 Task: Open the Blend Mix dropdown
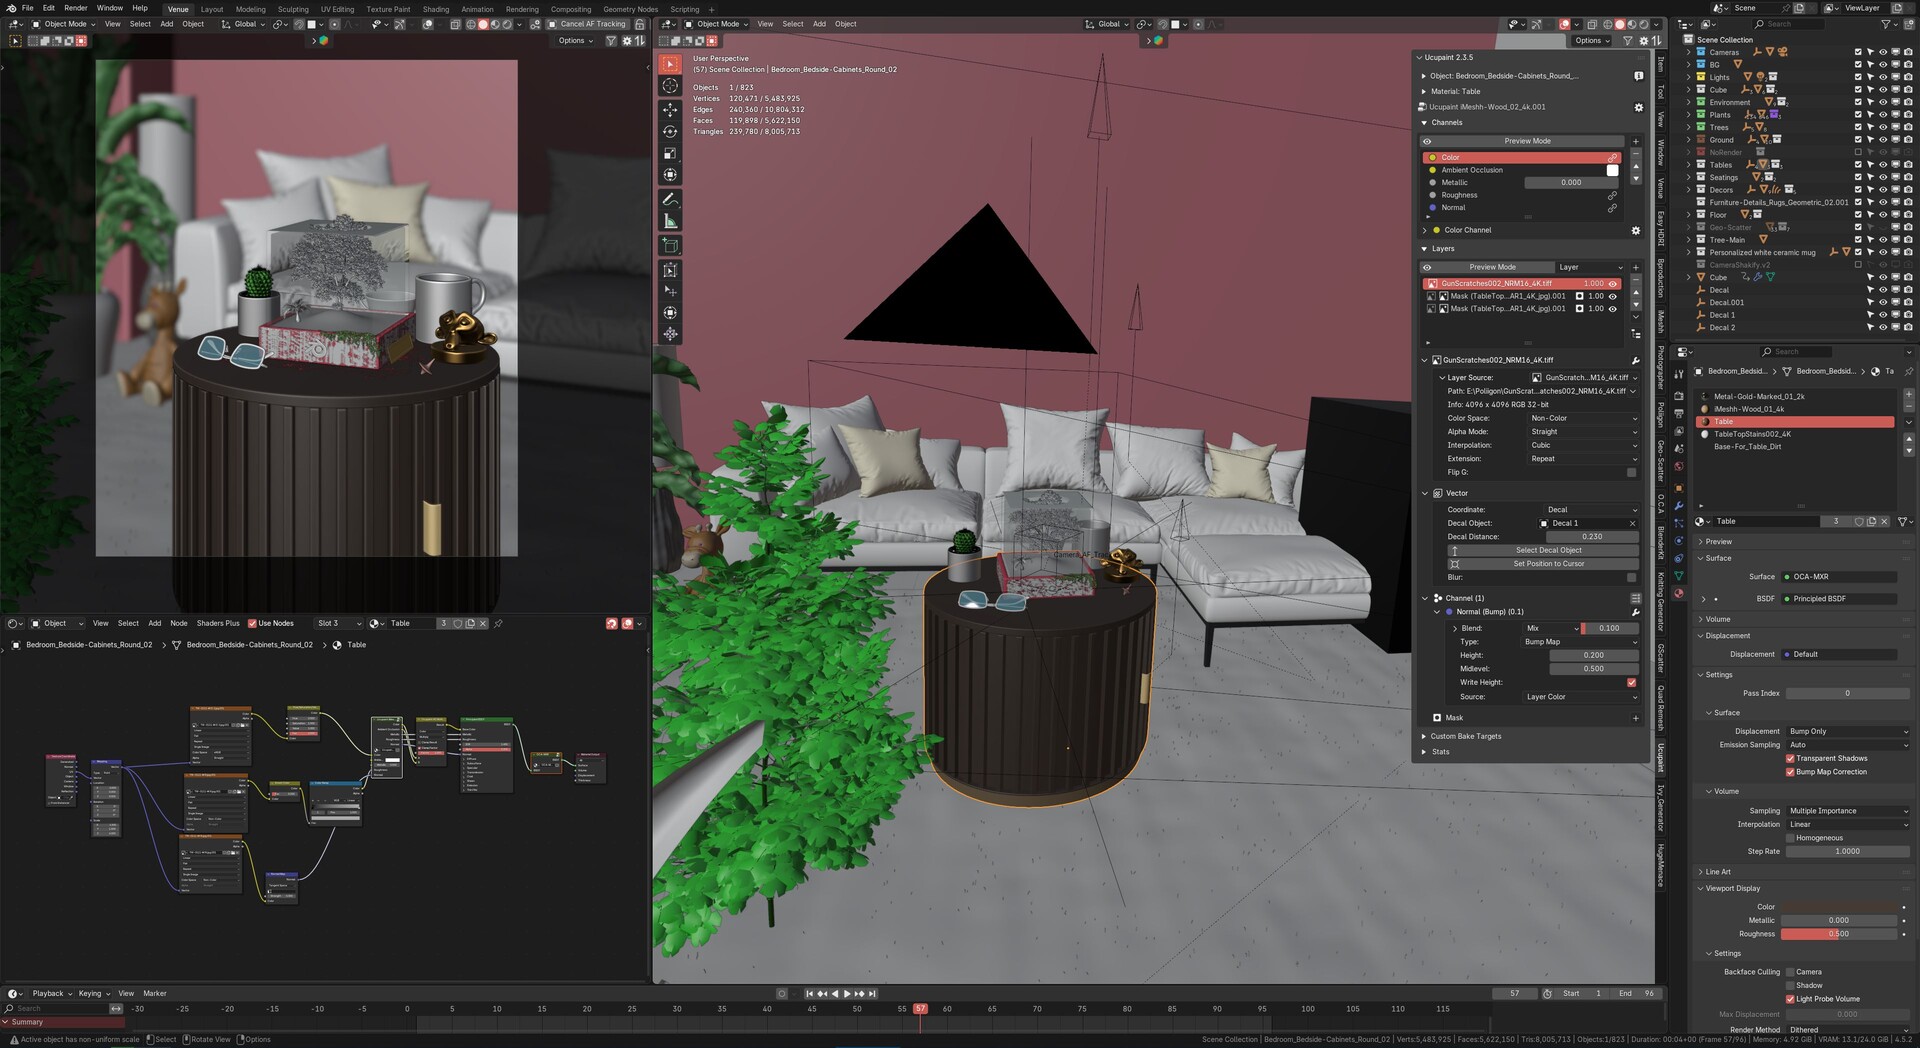pos(1551,629)
